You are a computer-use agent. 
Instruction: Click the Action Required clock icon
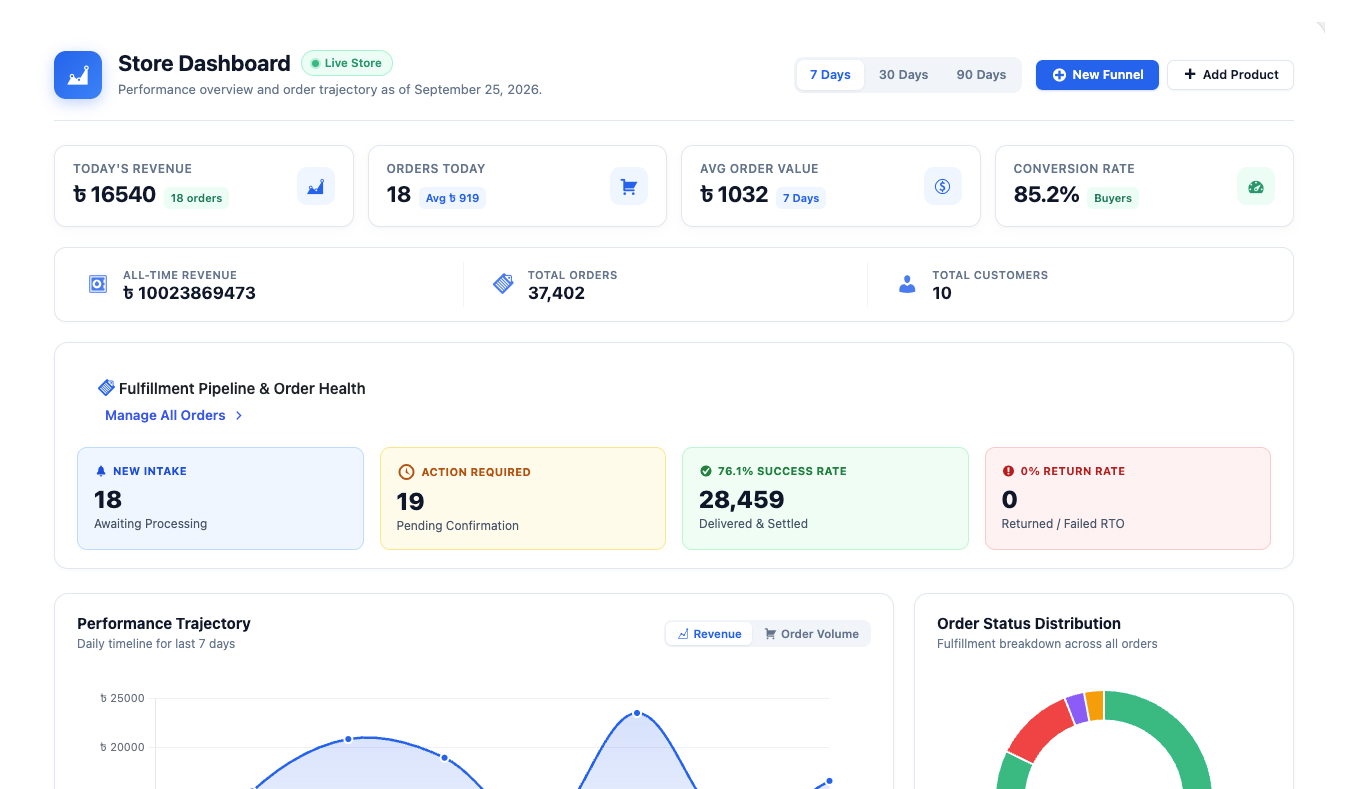406,472
